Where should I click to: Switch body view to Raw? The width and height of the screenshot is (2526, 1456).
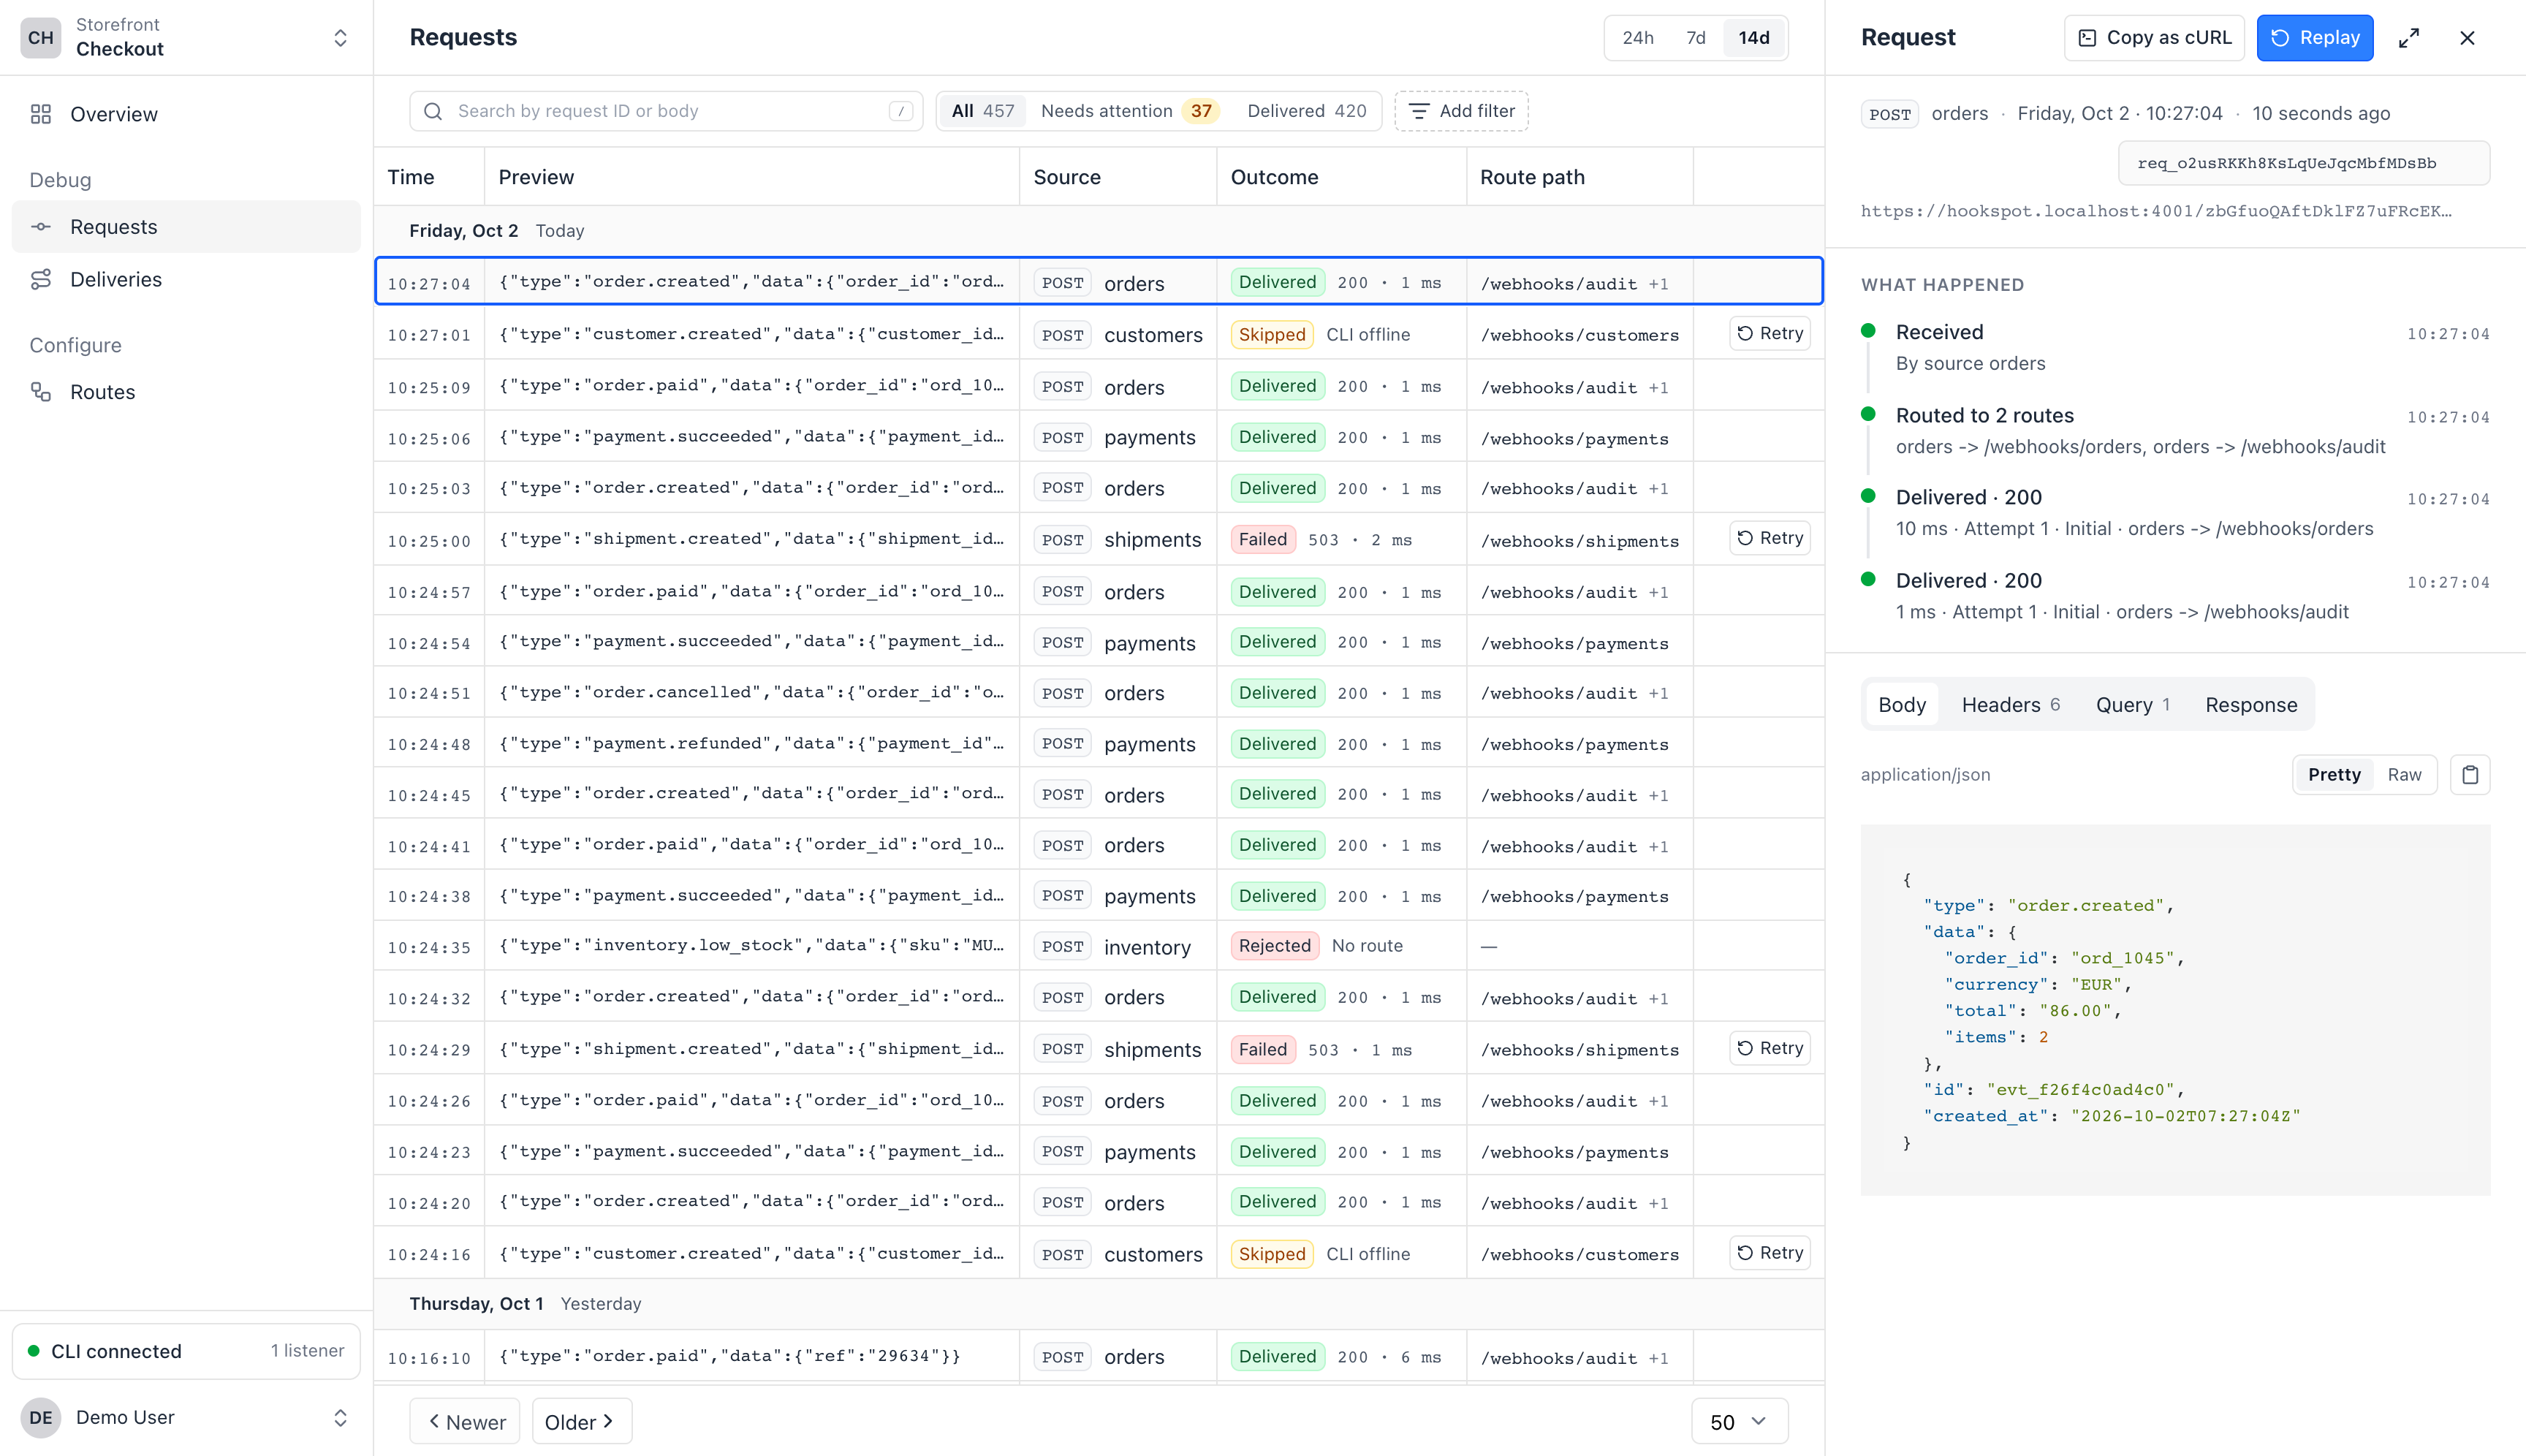2404,775
